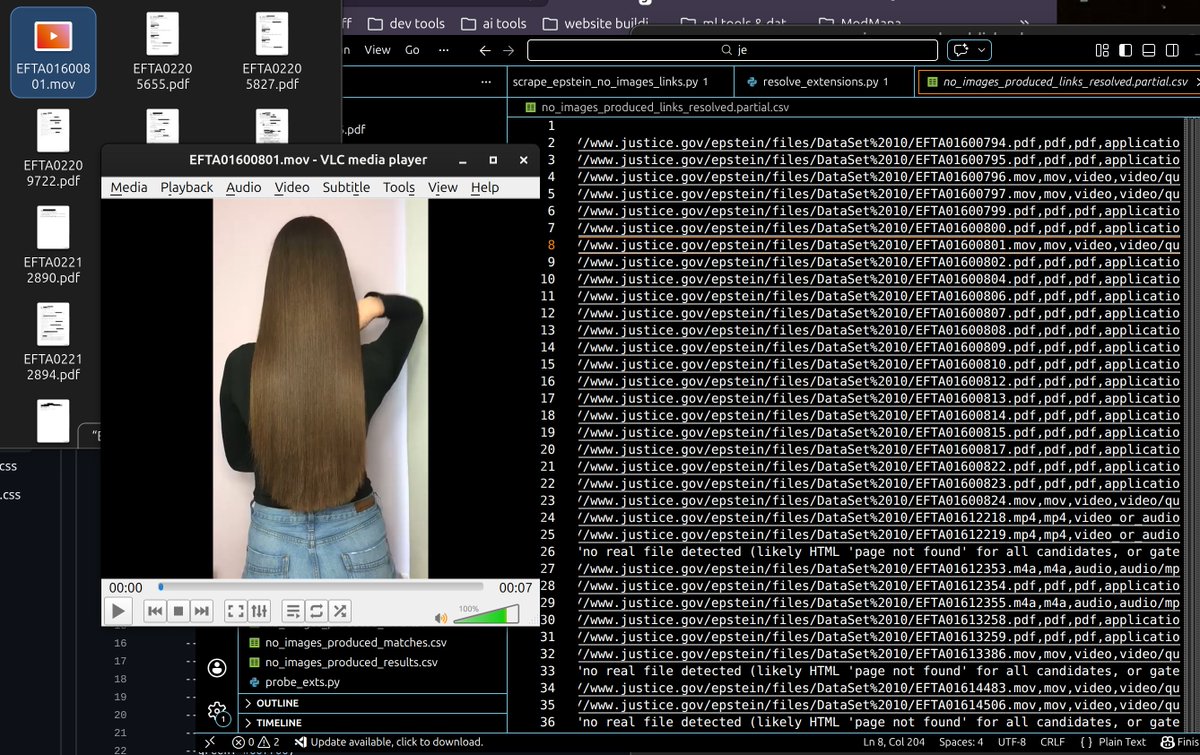1200x755 pixels.
Task: Toggle fullscreen video in VLC
Action: (x=235, y=610)
